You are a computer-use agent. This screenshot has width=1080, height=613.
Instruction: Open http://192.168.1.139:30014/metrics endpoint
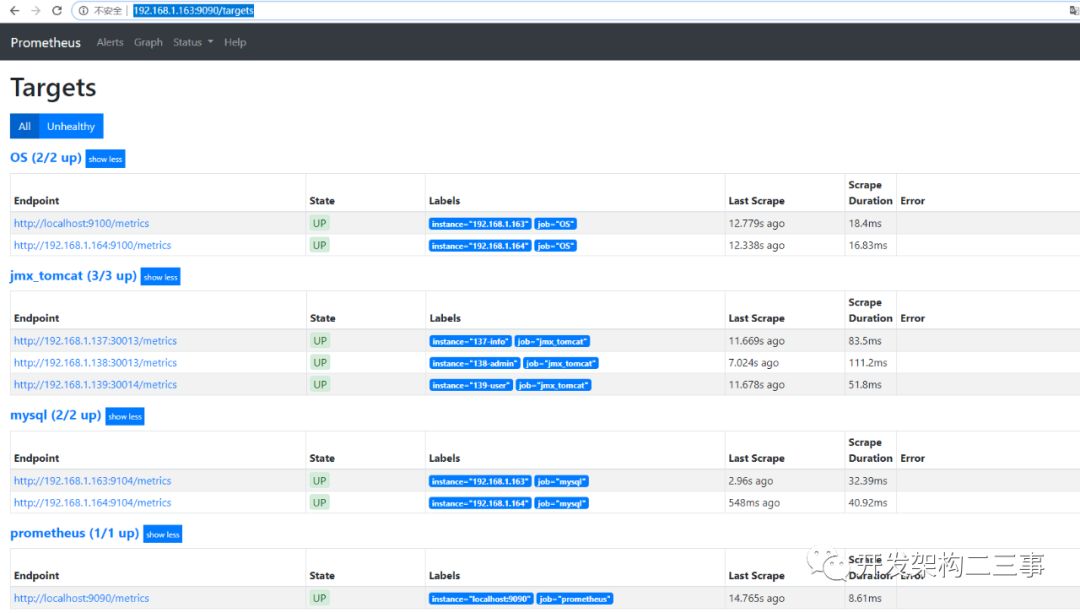coord(95,385)
